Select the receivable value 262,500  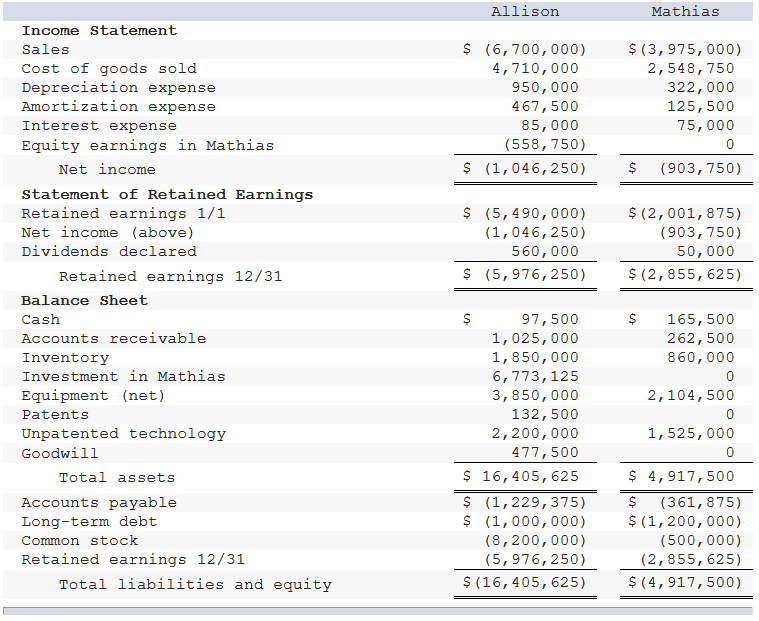700,339
